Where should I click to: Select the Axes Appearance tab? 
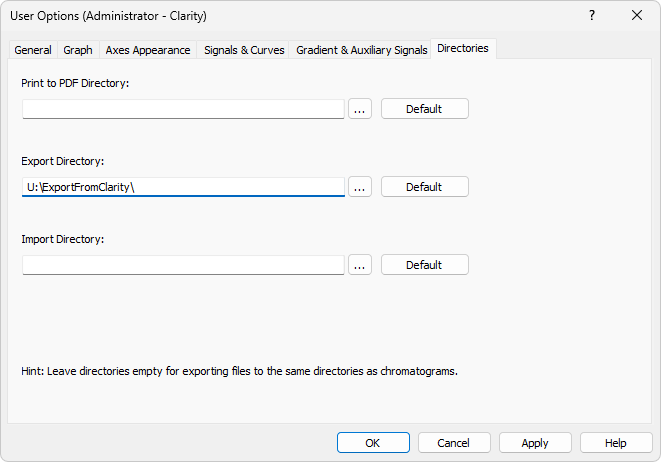[148, 50]
